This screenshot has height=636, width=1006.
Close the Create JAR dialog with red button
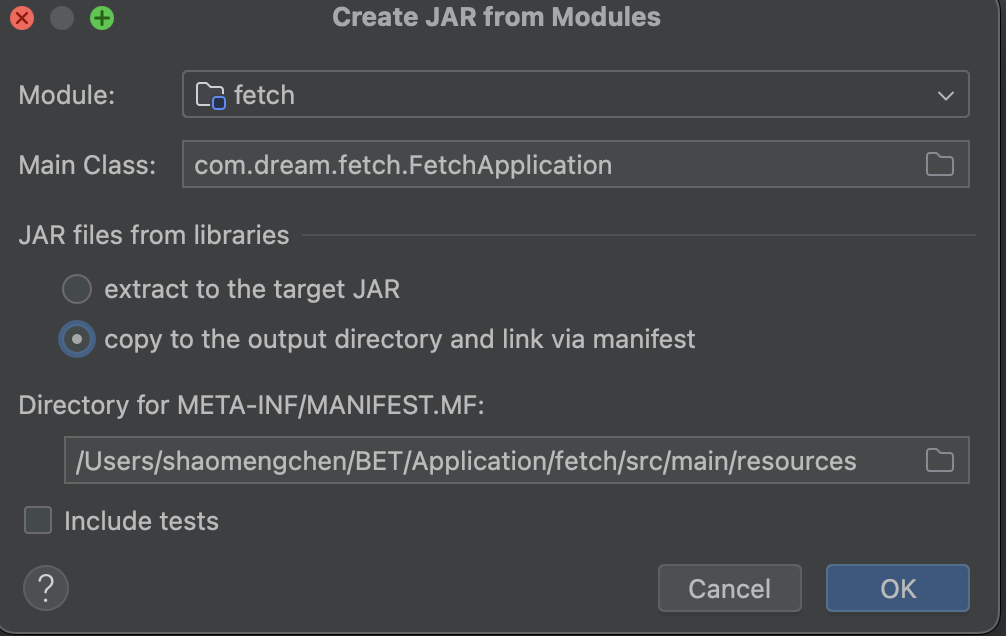[22, 18]
